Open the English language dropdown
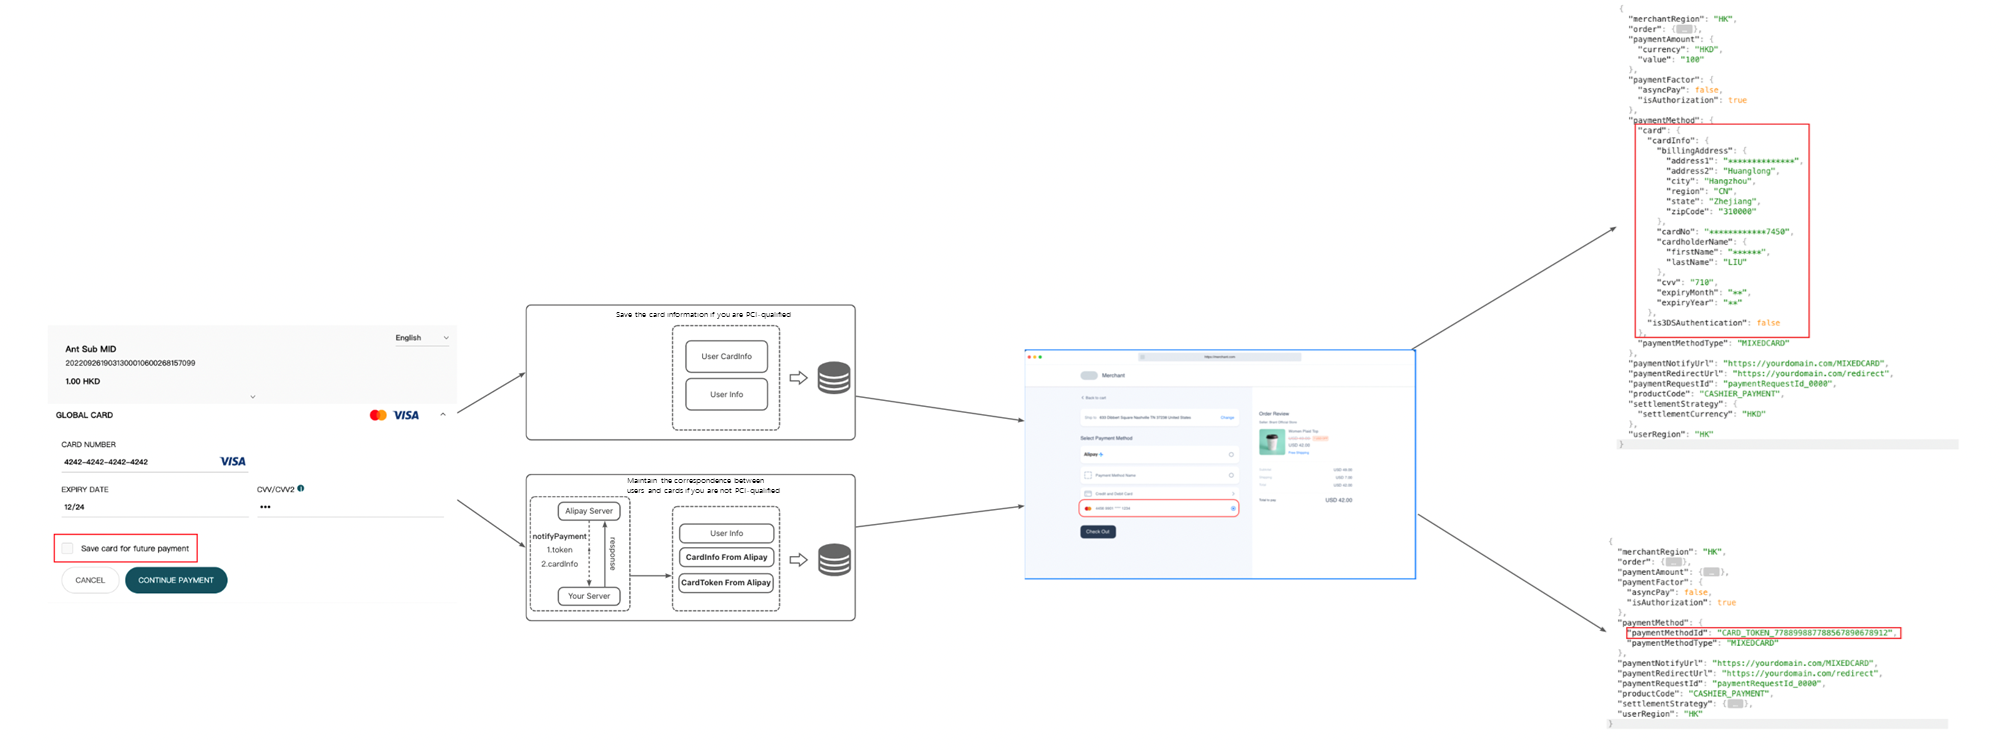 coord(421,338)
